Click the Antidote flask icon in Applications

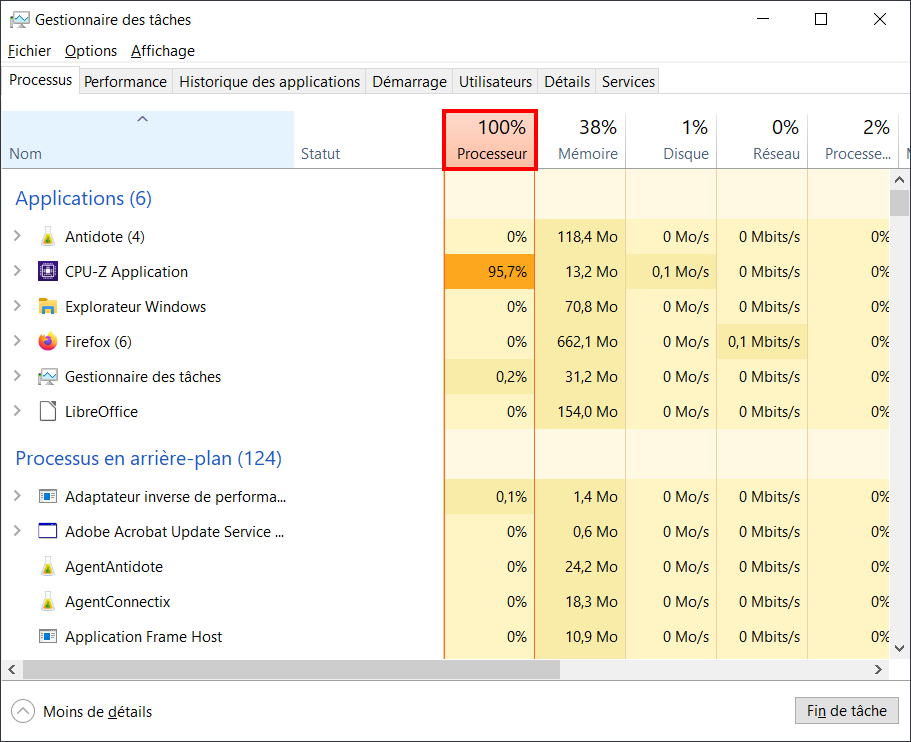pos(48,236)
